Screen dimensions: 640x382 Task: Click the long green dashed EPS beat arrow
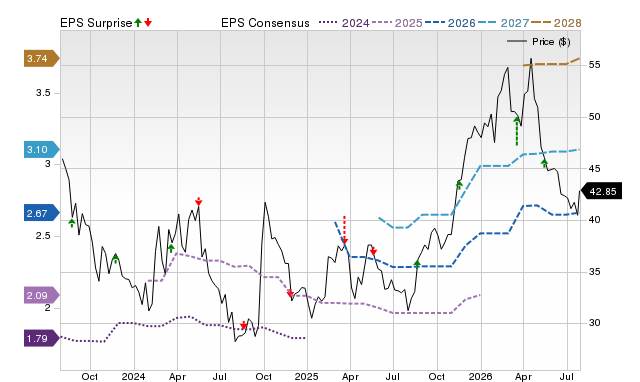click(517, 131)
